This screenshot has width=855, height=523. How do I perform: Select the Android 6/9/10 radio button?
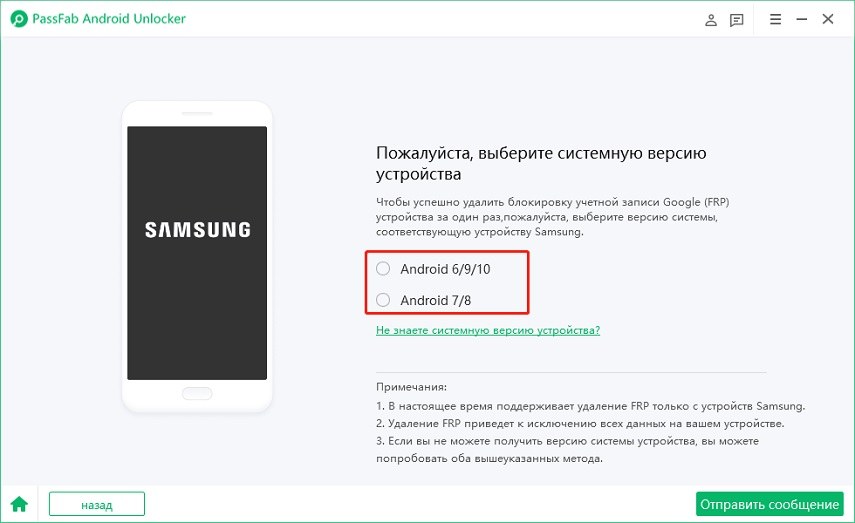tap(383, 268)
